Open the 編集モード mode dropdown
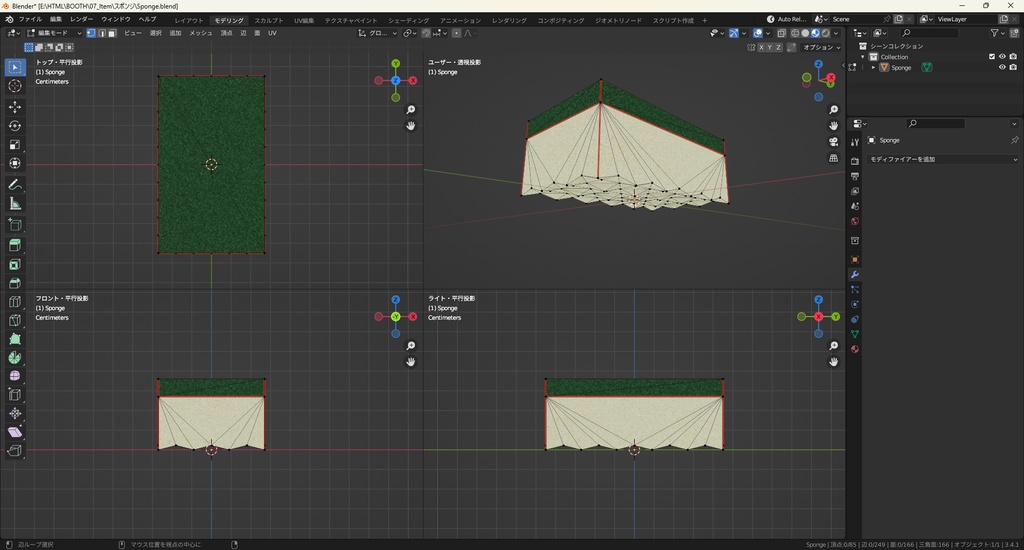The image size is (1024, 550). coord(52,33)
